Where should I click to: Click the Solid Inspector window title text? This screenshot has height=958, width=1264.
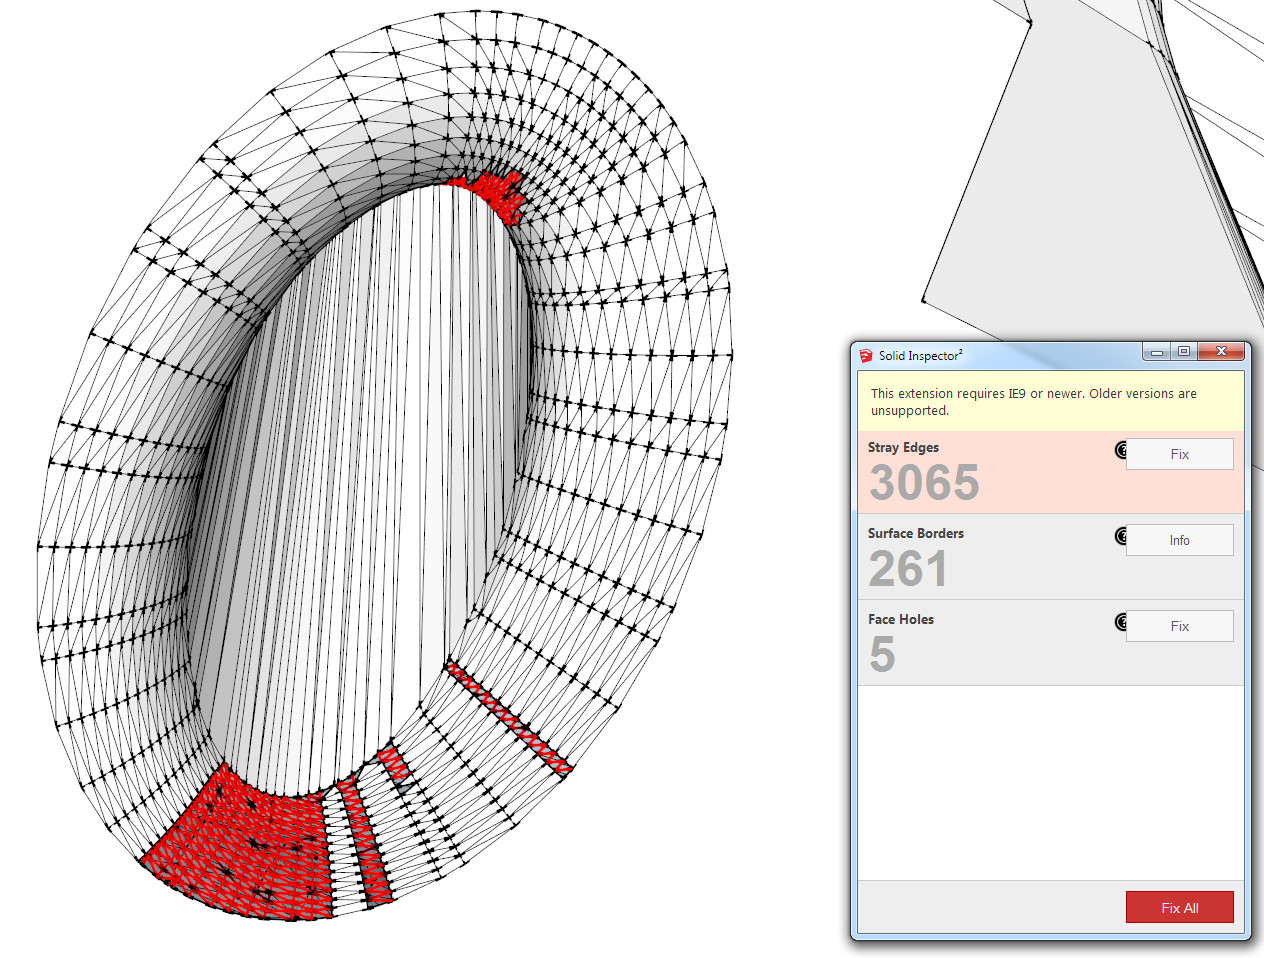point(921,355)
